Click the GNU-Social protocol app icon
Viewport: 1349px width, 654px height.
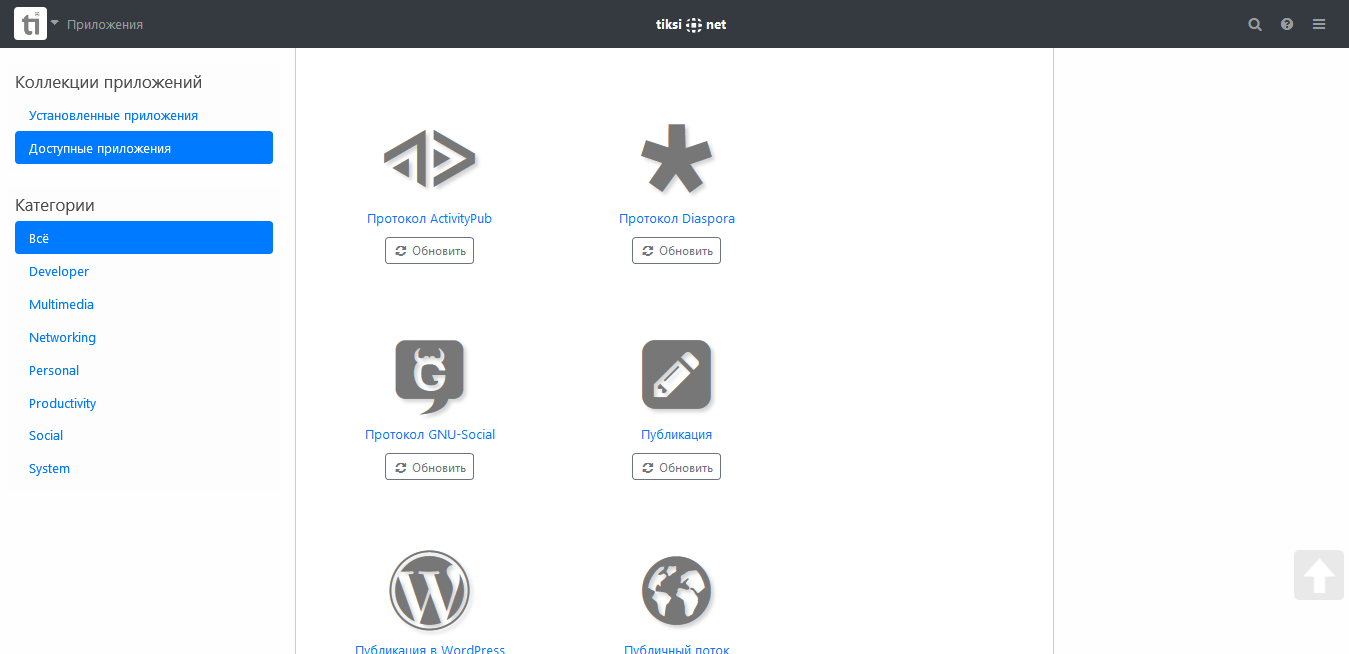point(429,377)
